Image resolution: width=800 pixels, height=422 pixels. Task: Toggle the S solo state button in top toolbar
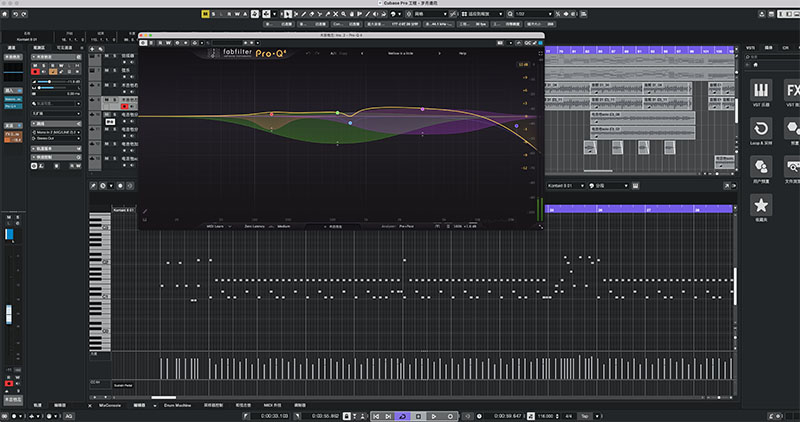click(213, 14)
